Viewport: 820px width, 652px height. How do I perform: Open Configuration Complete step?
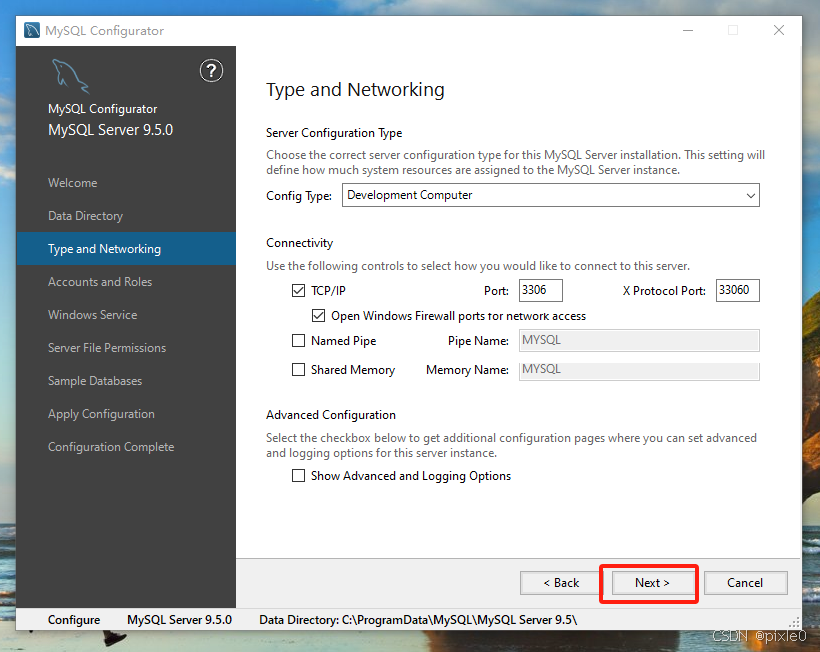111,447
